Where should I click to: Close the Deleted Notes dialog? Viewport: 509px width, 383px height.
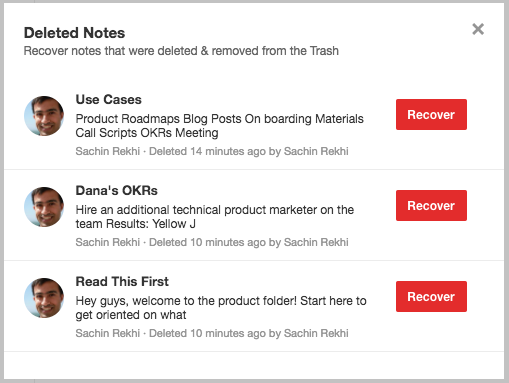pos(478,29)
